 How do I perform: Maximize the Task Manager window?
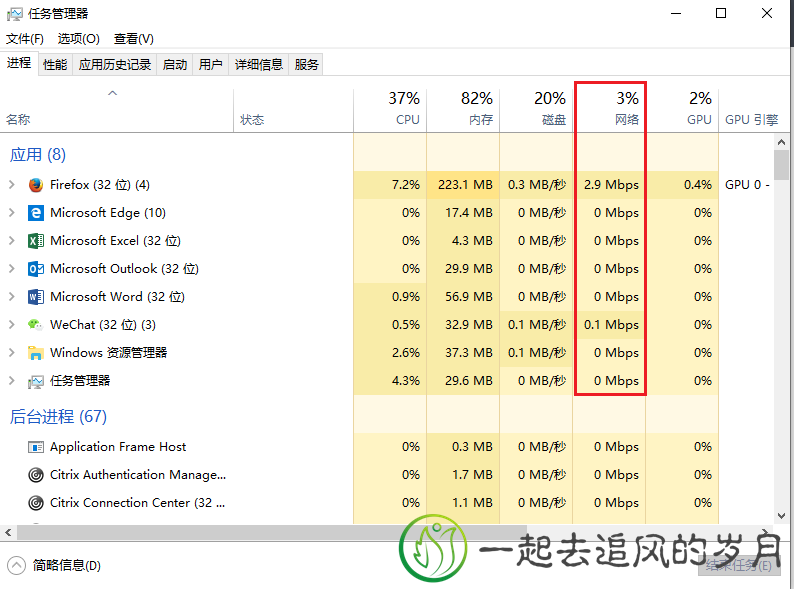click(x=721, y=14)
